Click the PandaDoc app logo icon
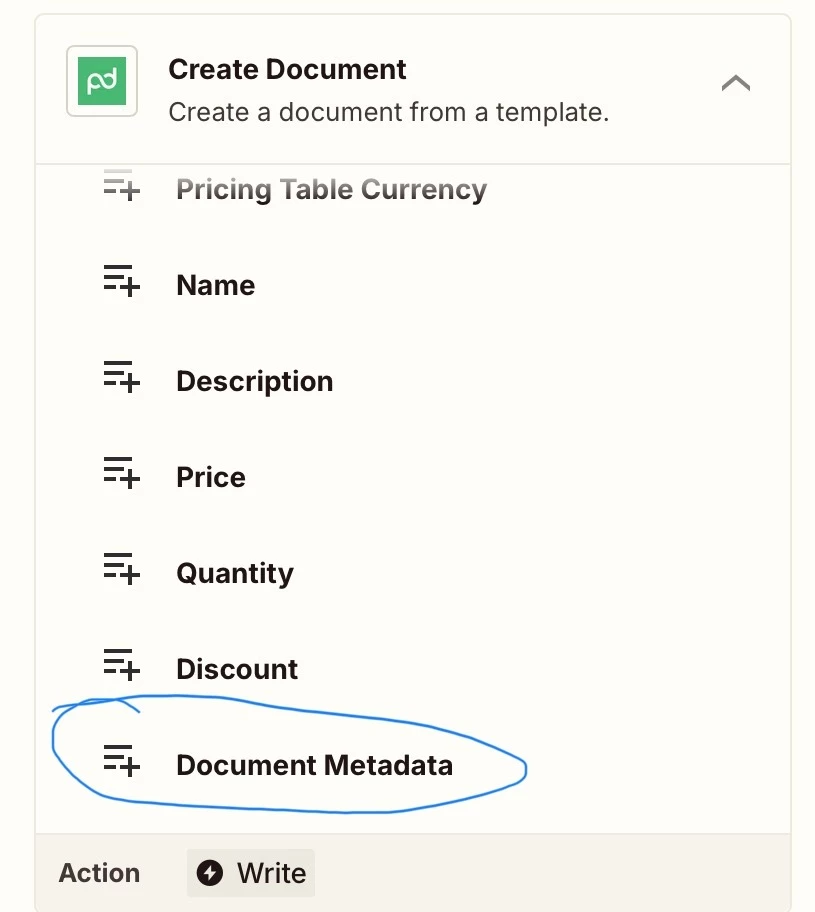The height and width of the screenshot is (912, 815). [102, 81]
